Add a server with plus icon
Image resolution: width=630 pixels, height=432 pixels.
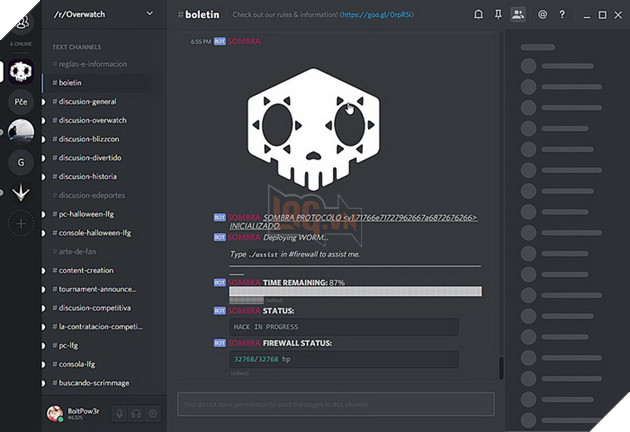tap(21, 223)
